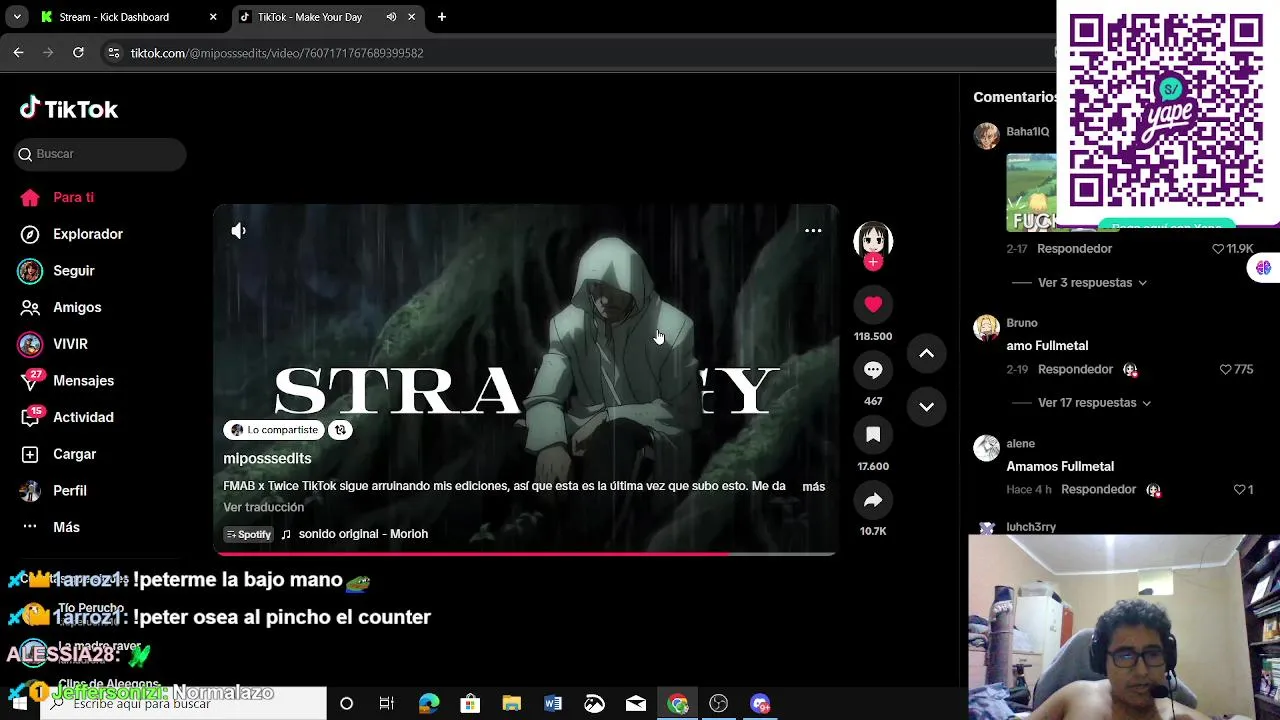Open the Amigos section
The height and width of the screenshot is (720, 1280).
point(62,307)
